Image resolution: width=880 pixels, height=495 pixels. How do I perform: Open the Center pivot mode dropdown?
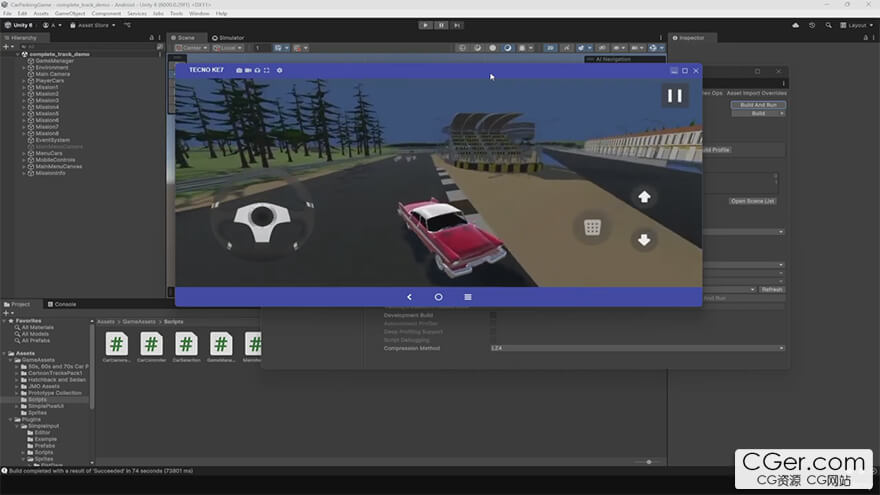191,48
